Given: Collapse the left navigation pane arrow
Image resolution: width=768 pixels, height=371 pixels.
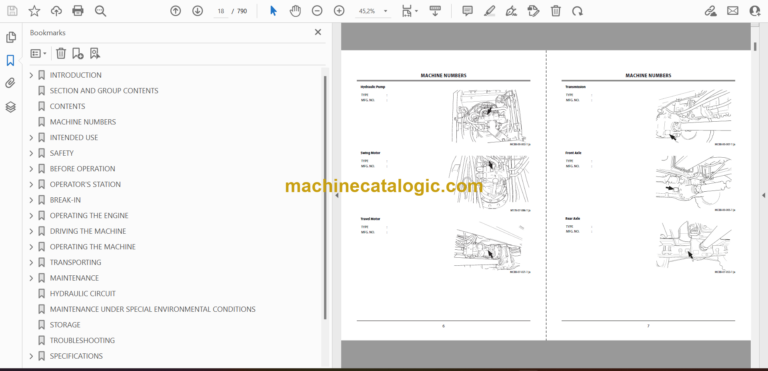Looking at the screenshot, I should pos(336,195).
